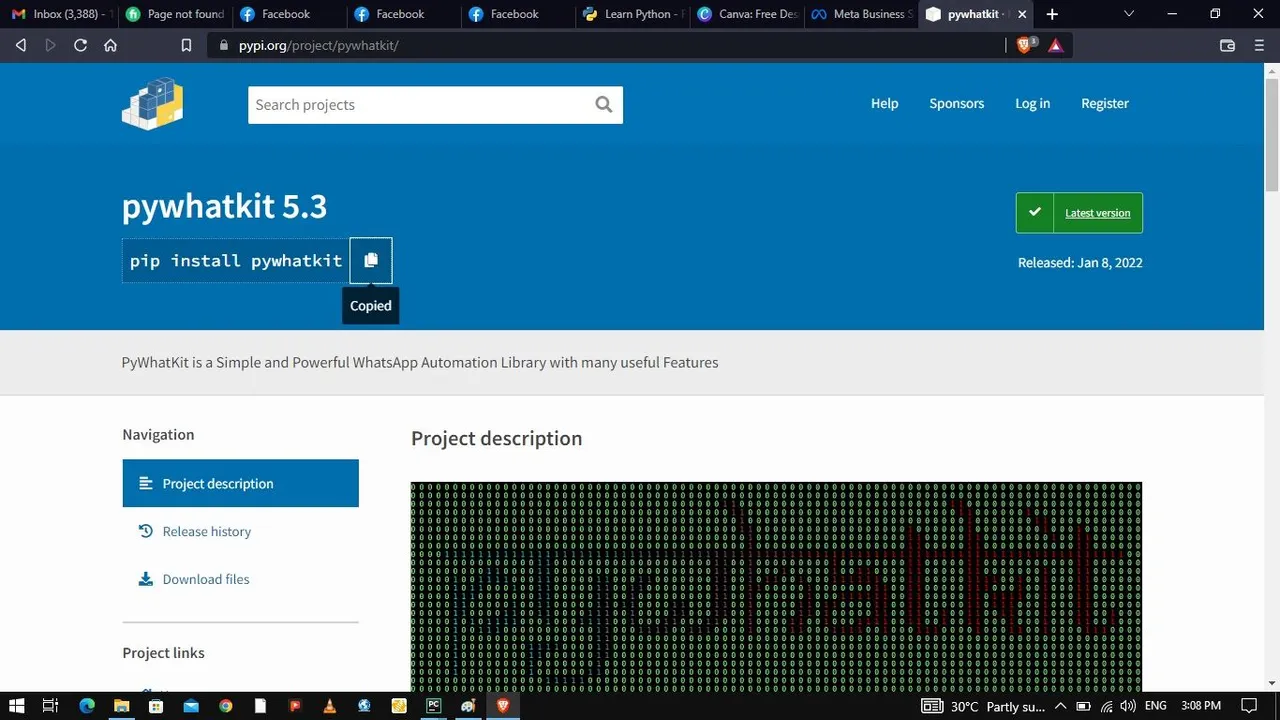
Task: Open the browser hamburger menu
Action: pos(1259,45)
